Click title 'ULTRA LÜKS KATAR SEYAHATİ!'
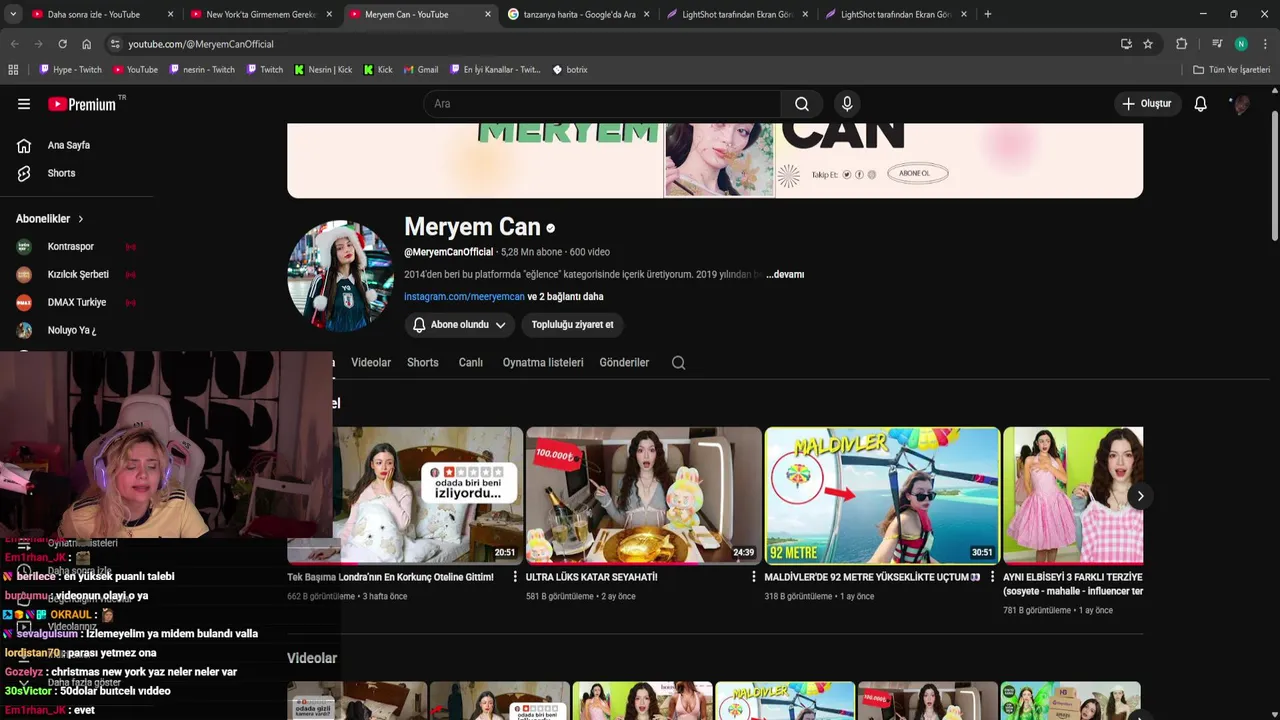The image size is (1280, 720). pos(591,577)
